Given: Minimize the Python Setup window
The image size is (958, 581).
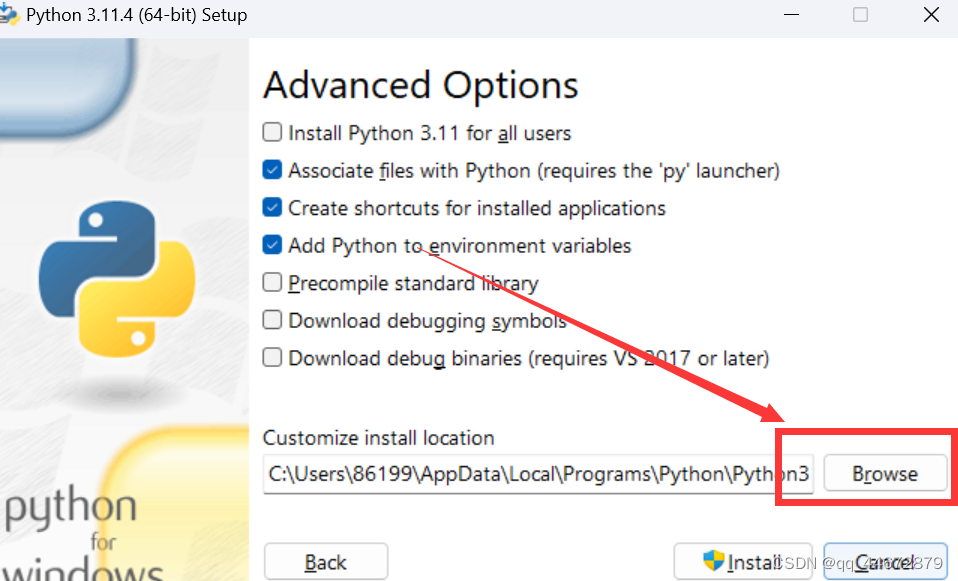Looking at the screenshot, I should click(791, 15).
